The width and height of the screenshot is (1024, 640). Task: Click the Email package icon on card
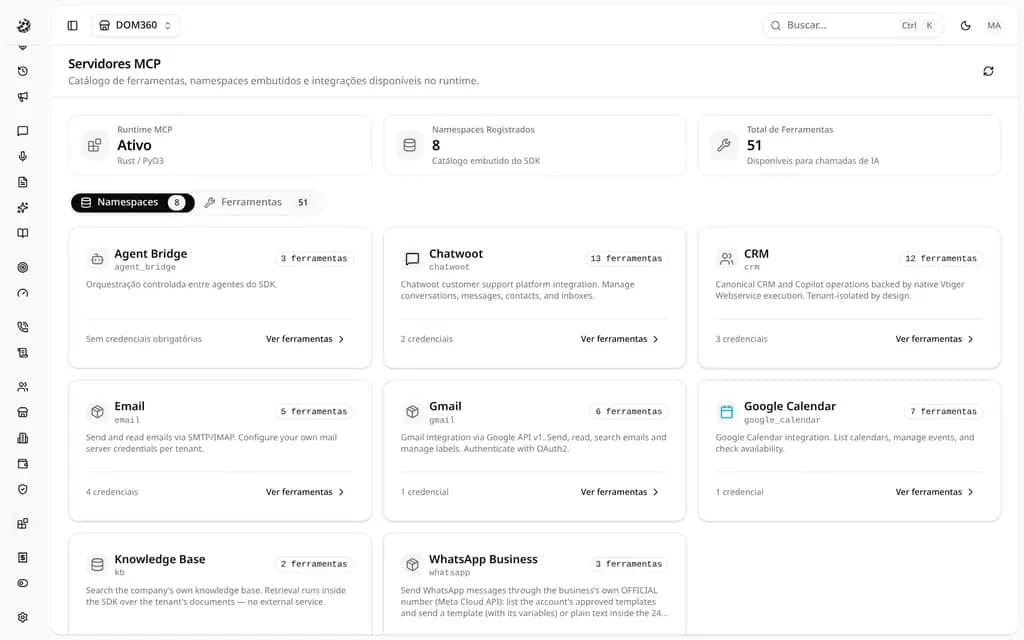pyautogui.click(x=97, y=412)
